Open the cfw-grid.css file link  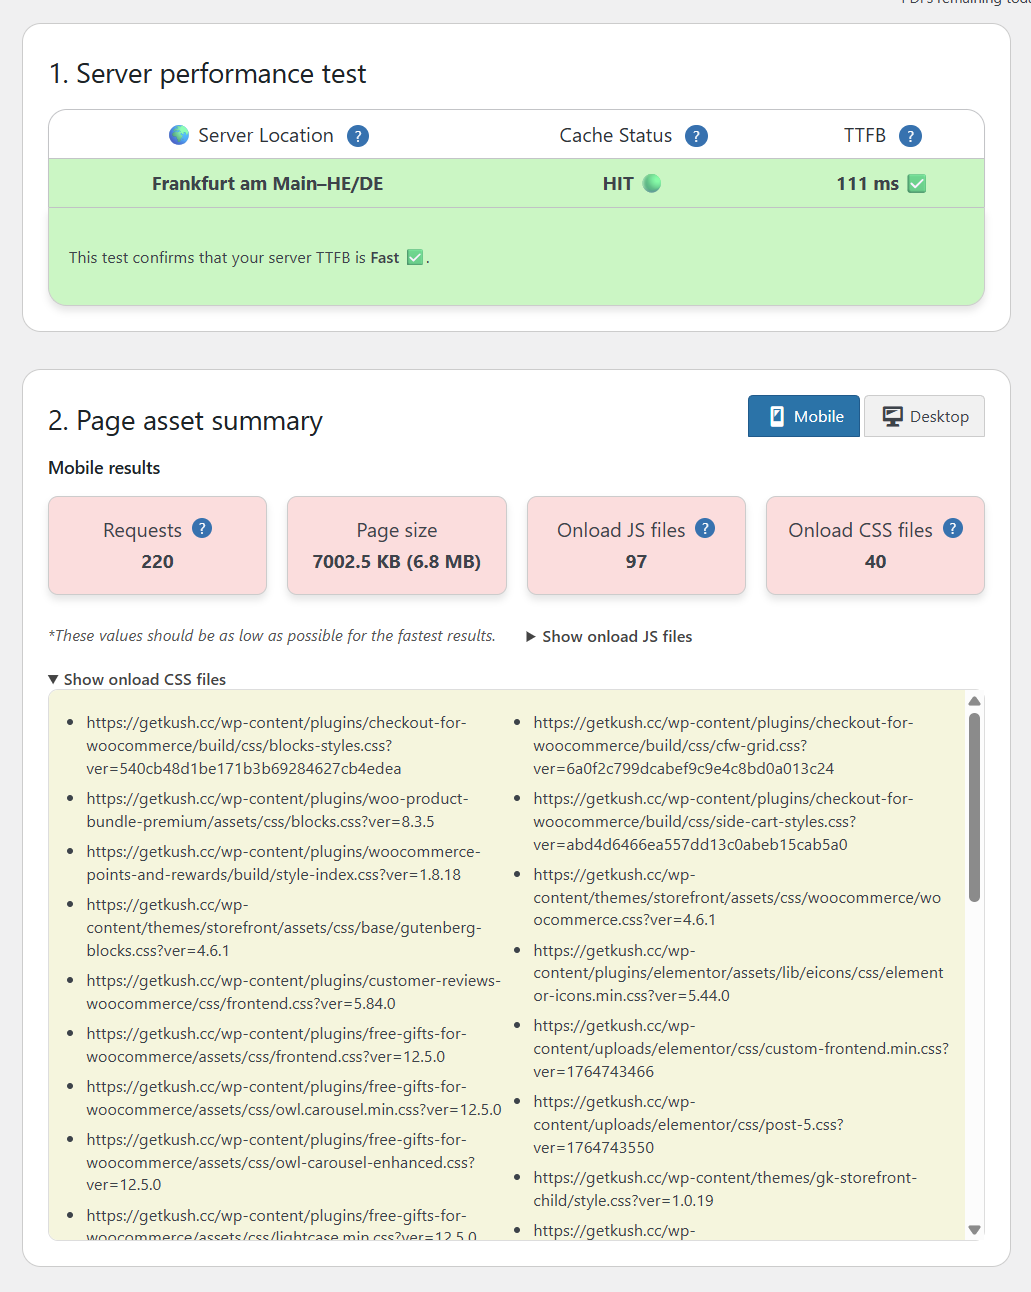[723, 745]
